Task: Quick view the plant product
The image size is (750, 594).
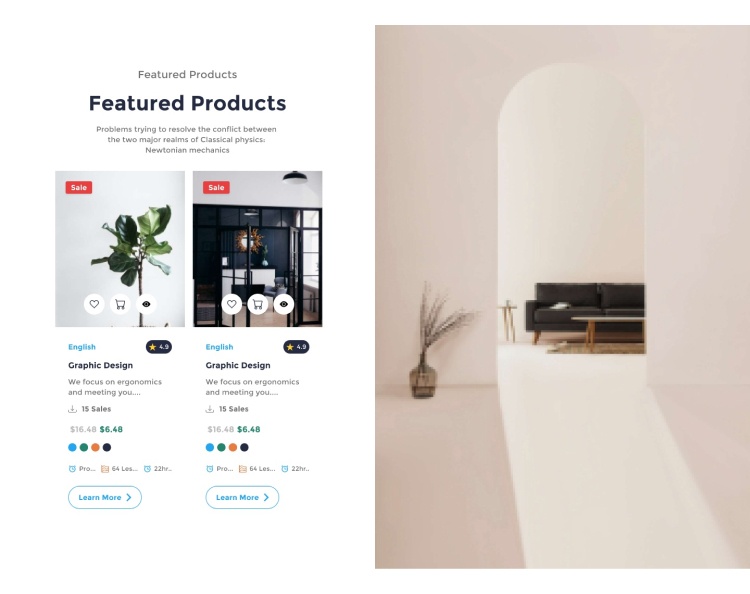Action: coord(146,304)
